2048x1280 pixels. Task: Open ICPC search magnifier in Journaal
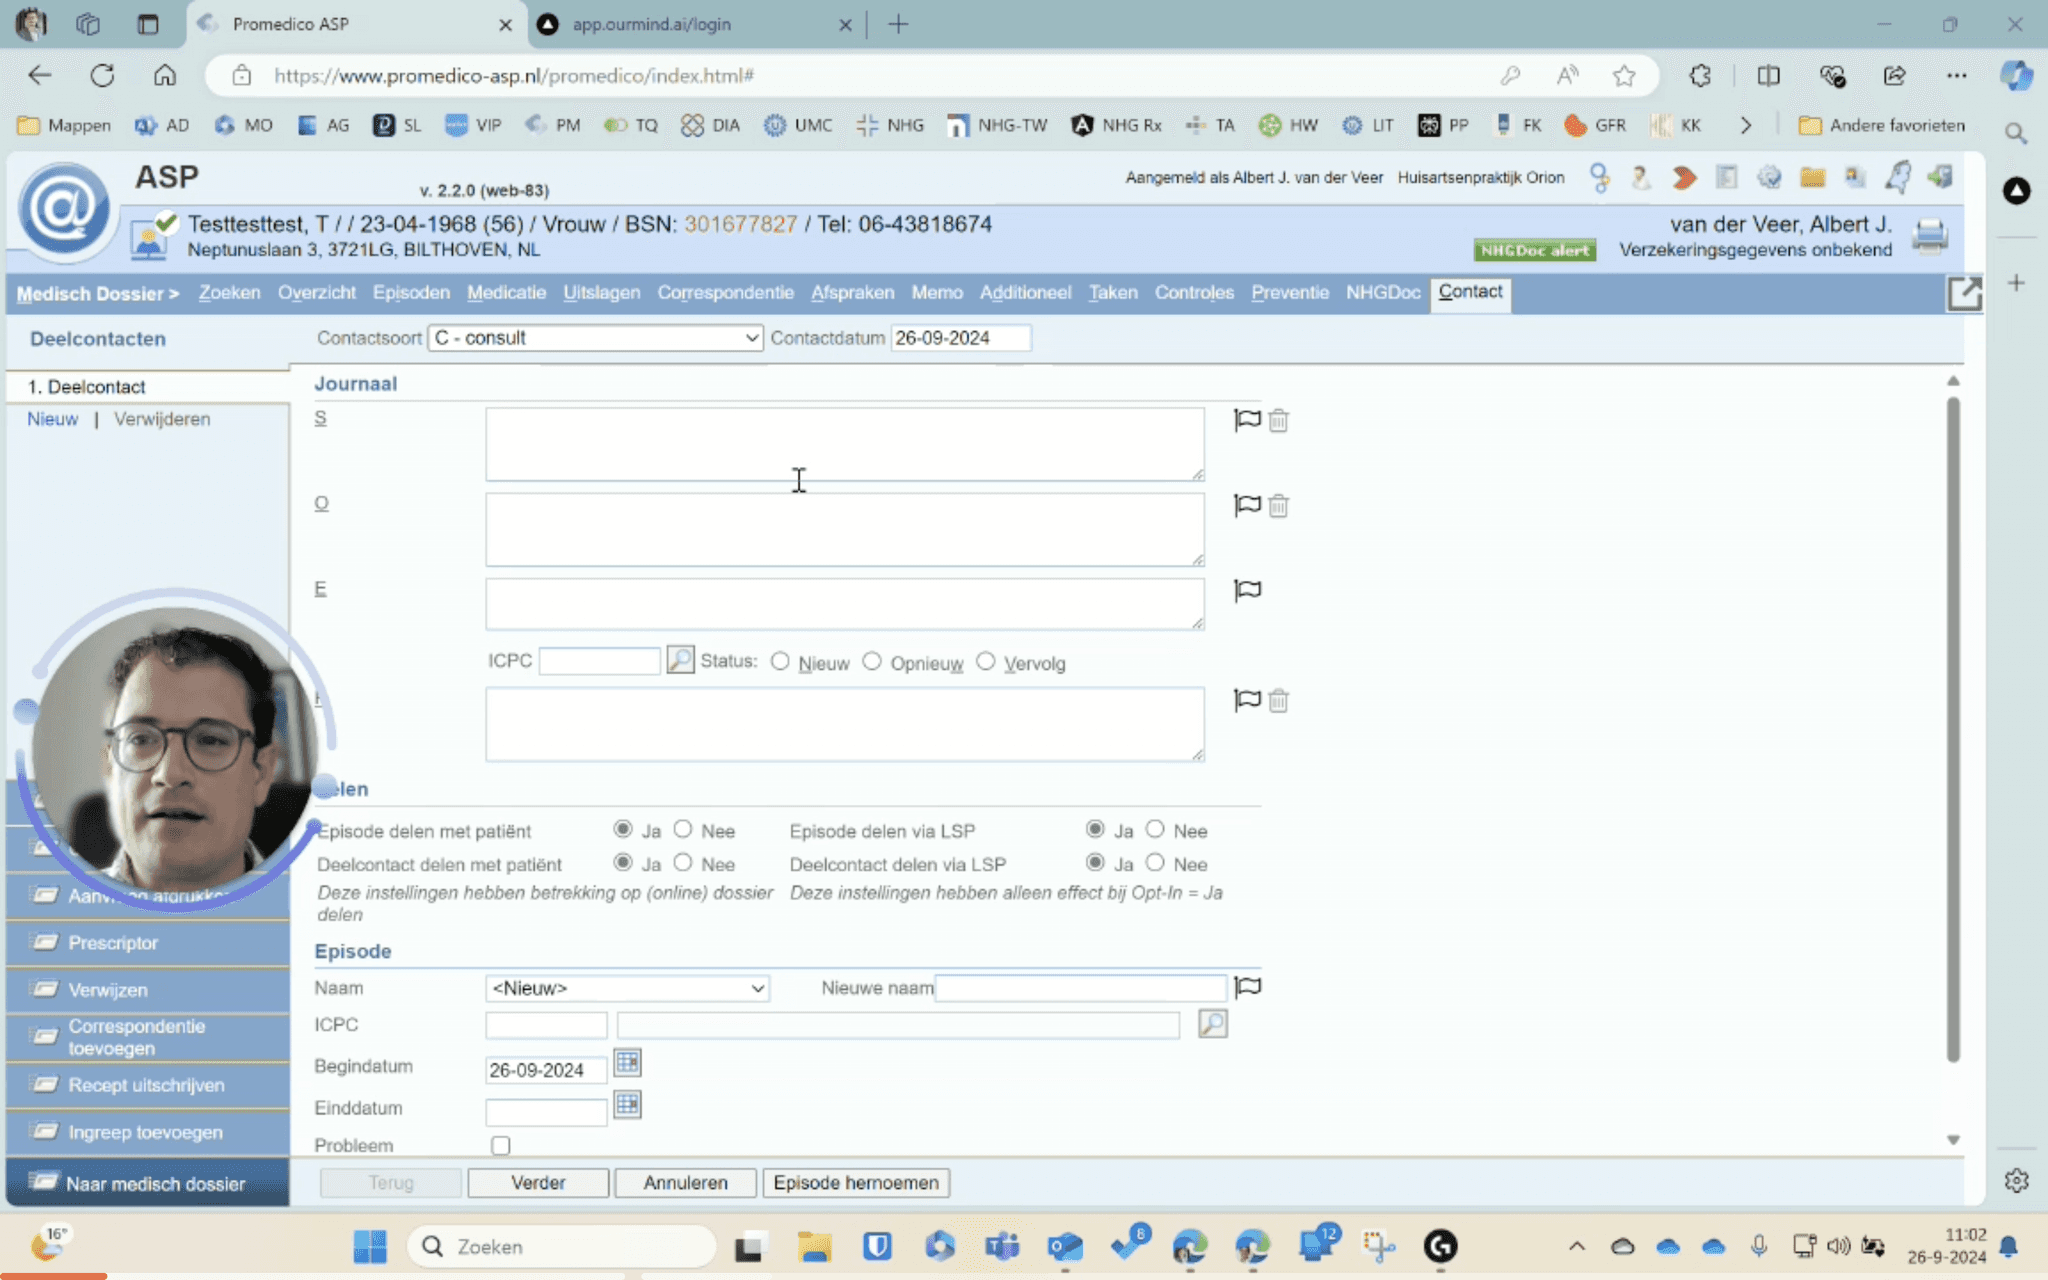point(680,660)
